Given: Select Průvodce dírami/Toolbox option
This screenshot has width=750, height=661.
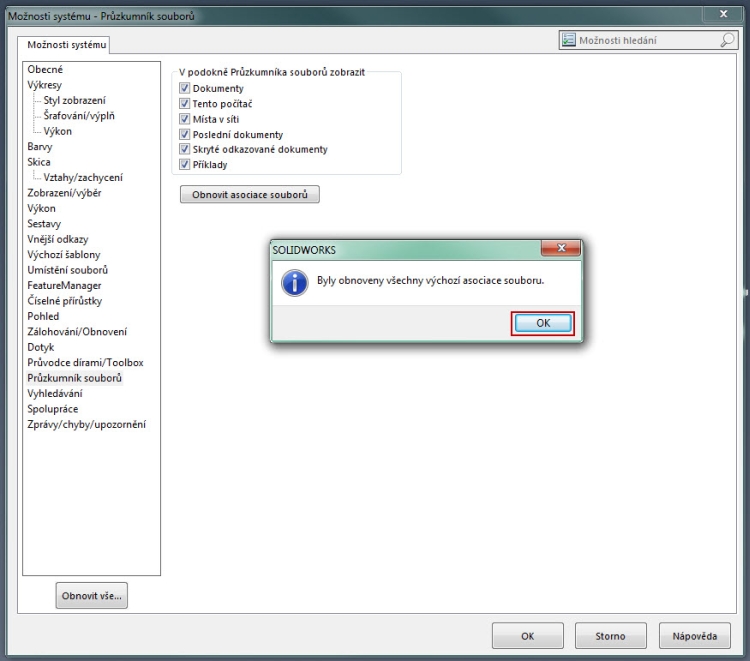Looking at the screenshot, I should tap(85, 363).
